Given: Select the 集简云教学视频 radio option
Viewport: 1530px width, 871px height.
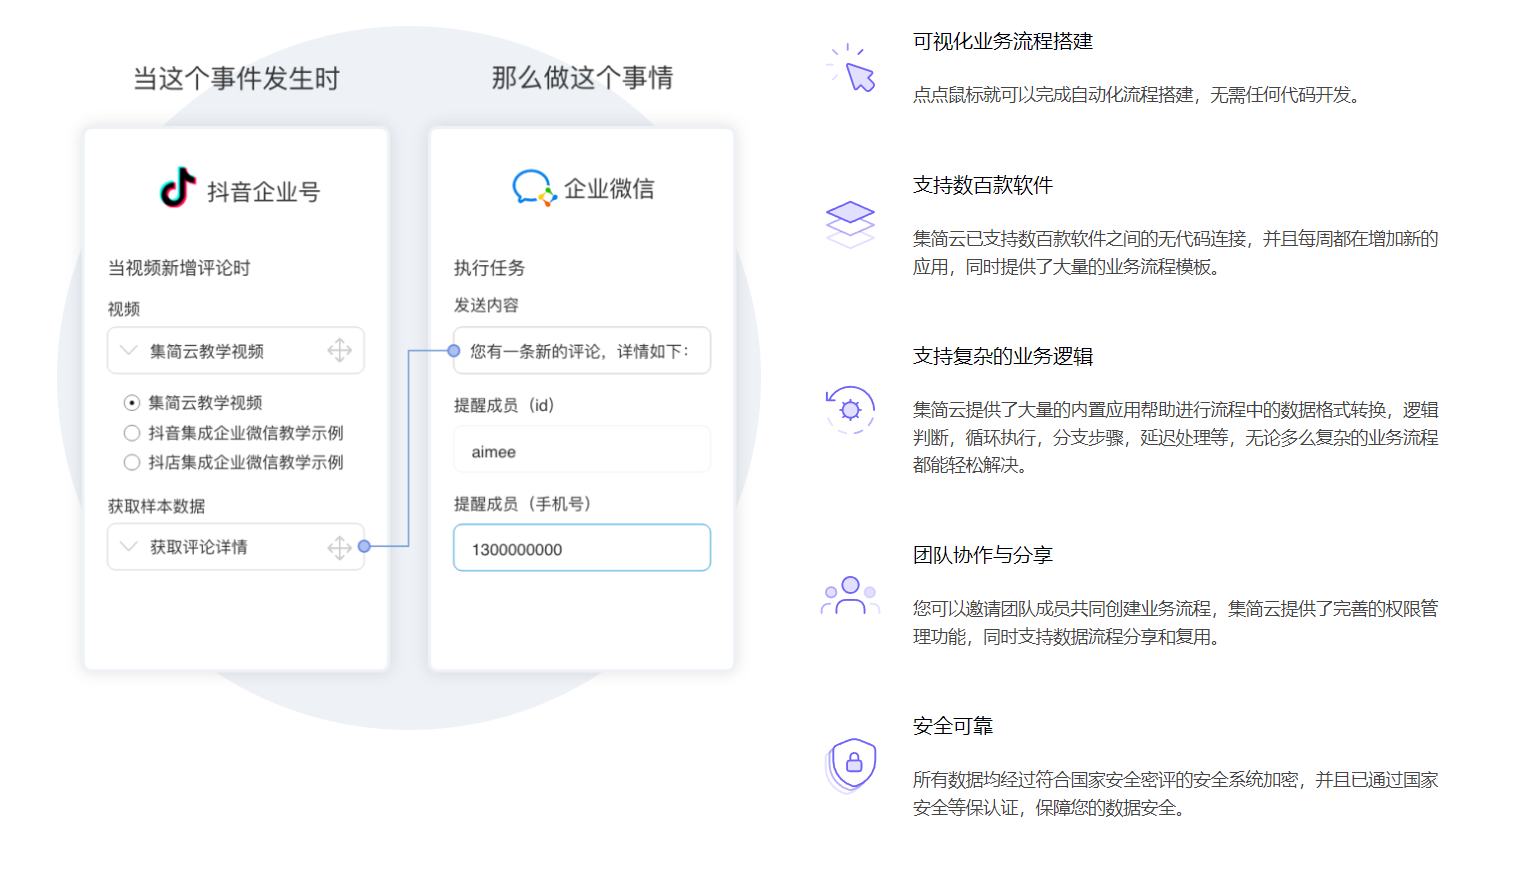Looking at the screenshot, I should point(131,402).
